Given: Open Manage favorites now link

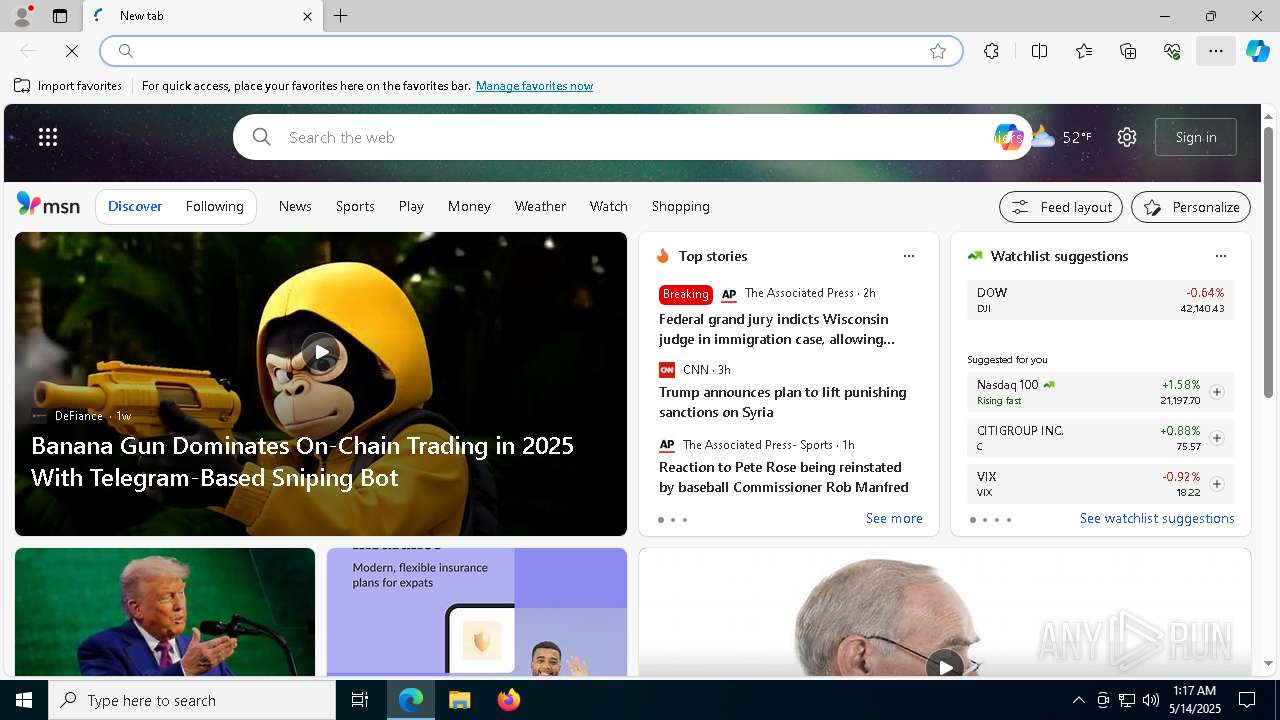Looking at the screenshot, I should tap(534, 86).
